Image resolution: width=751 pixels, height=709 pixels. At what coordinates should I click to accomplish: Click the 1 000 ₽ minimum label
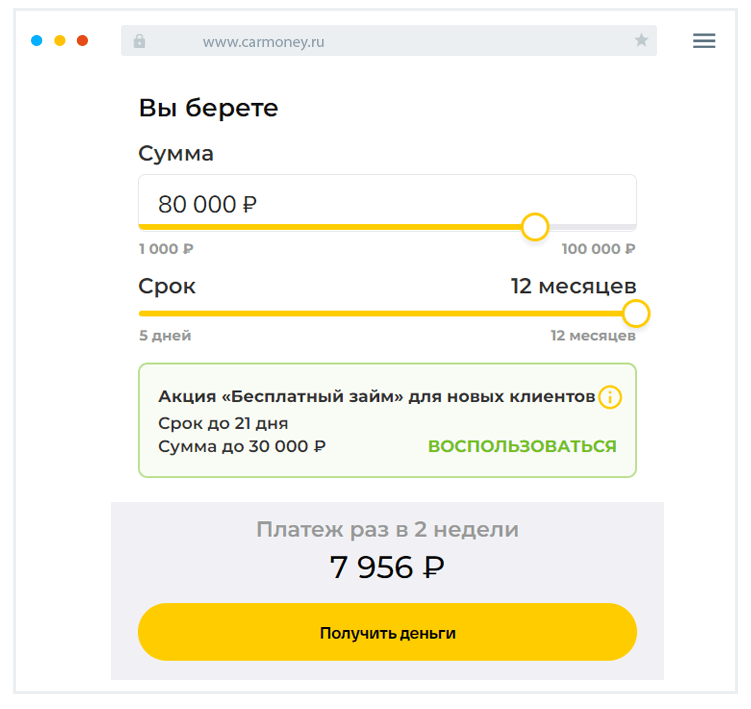coord(166,249)
